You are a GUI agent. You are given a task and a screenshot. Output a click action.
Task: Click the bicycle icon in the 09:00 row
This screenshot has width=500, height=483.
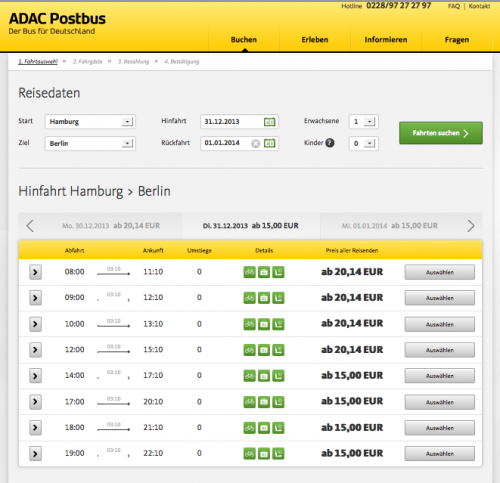pyautogui.click(x=249, y=298)
